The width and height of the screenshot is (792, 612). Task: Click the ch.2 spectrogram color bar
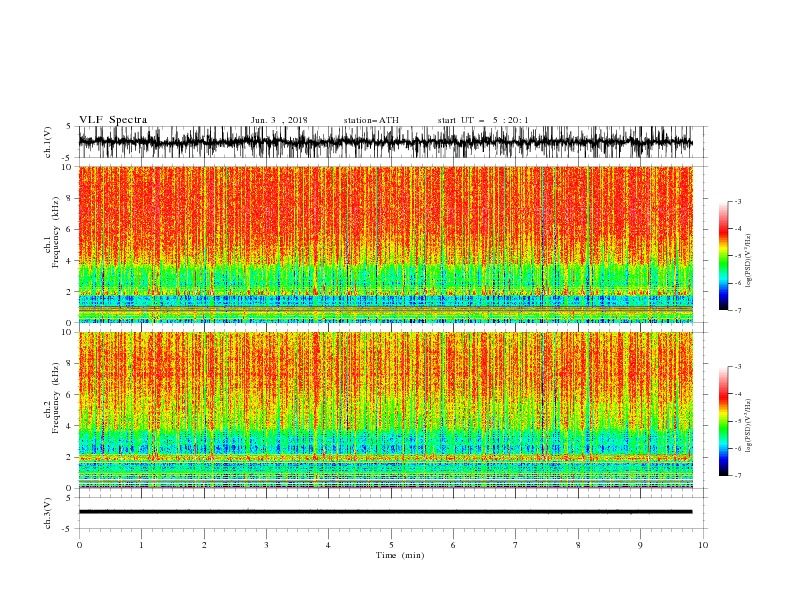click(723, 421)
